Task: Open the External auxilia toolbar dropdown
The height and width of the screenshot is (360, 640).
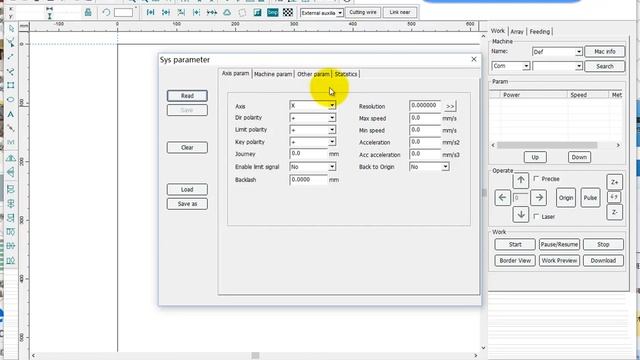Action: [x=340, y=13]
